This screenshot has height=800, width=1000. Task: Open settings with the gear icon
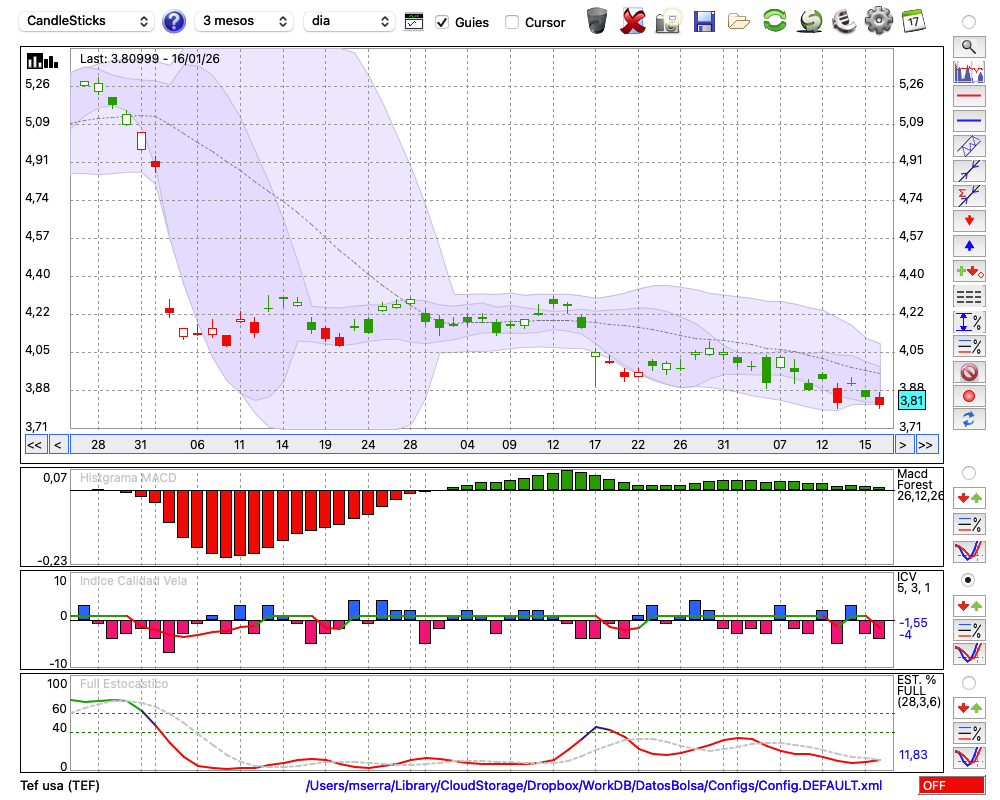click(x=878, y=21)
